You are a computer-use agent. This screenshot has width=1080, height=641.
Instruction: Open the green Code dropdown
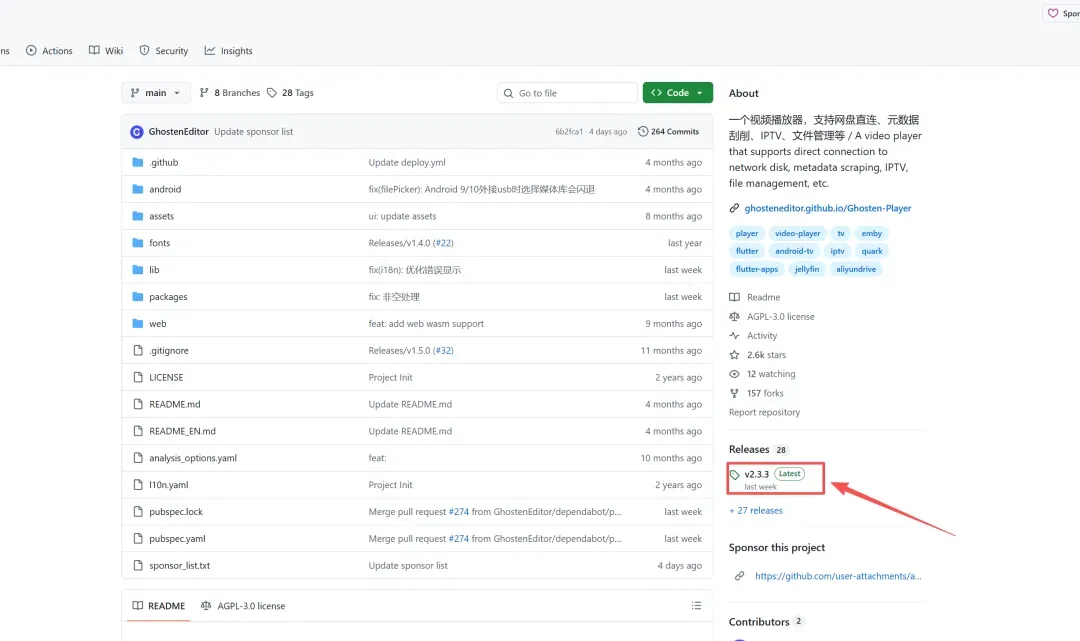point(677,93)
